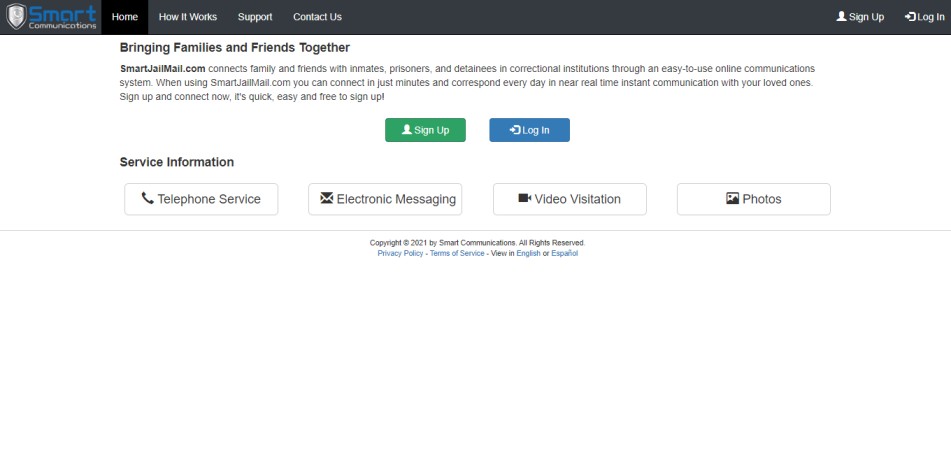Open the Home menu item
The height and width of the screenshot is (453, 951).
click(x=125, y=17)
